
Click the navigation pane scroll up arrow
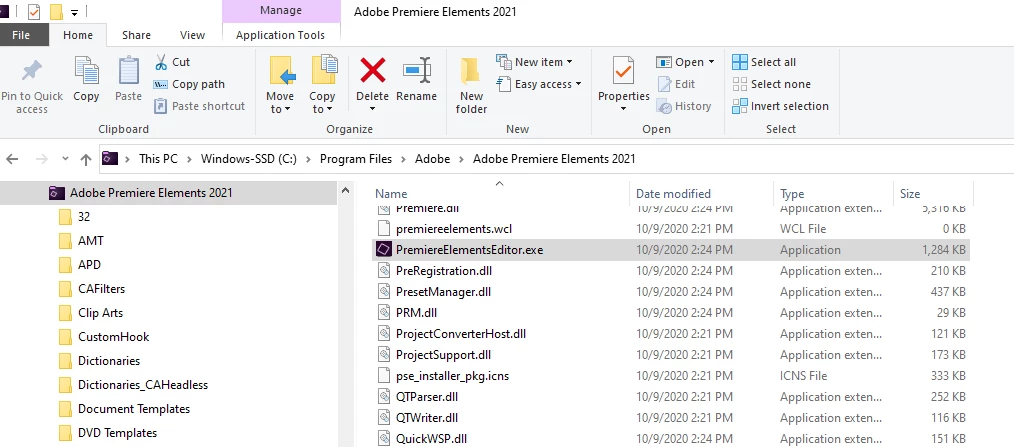tap(345, 191)
